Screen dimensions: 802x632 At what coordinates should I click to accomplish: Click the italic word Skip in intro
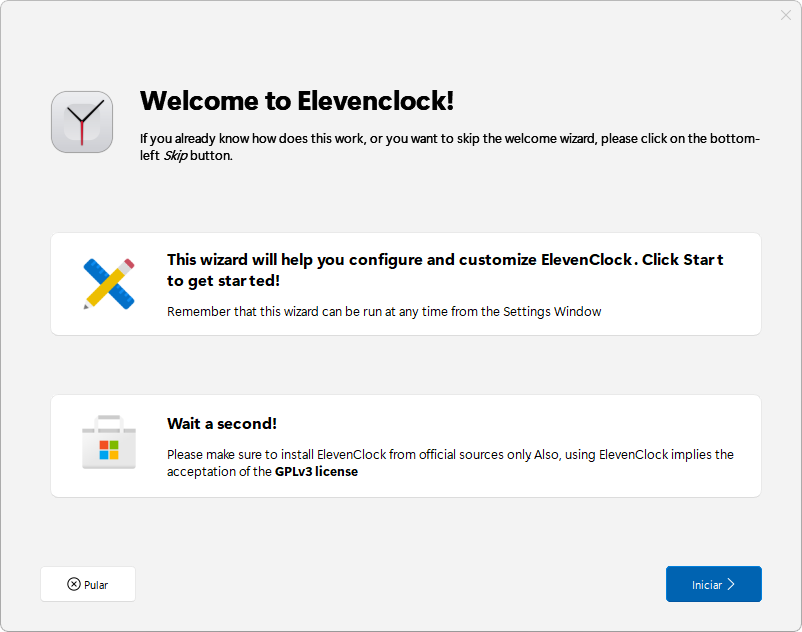pos(175,155)
